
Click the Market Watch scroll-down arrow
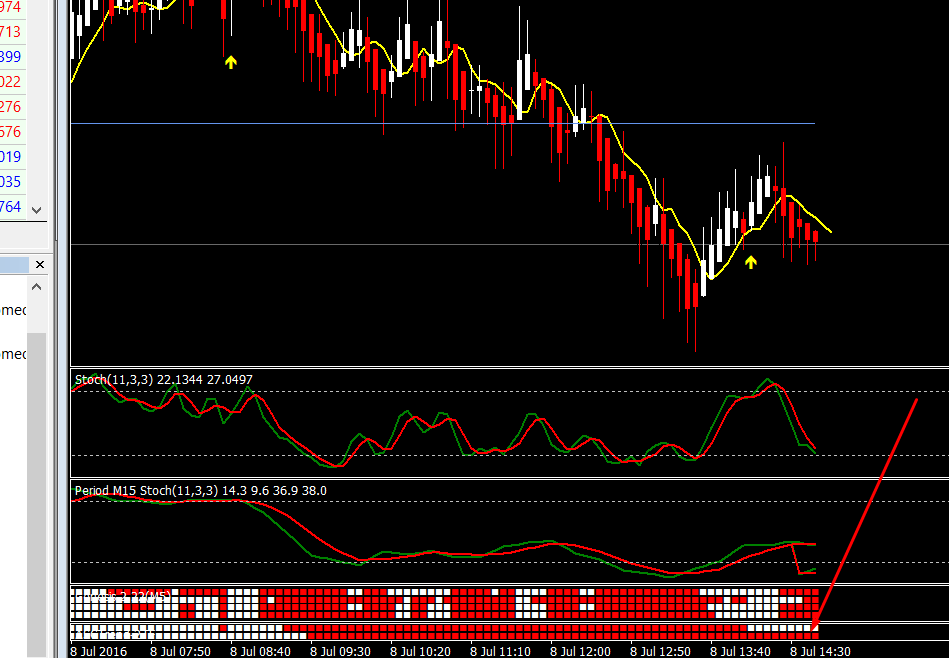point(36,210)
